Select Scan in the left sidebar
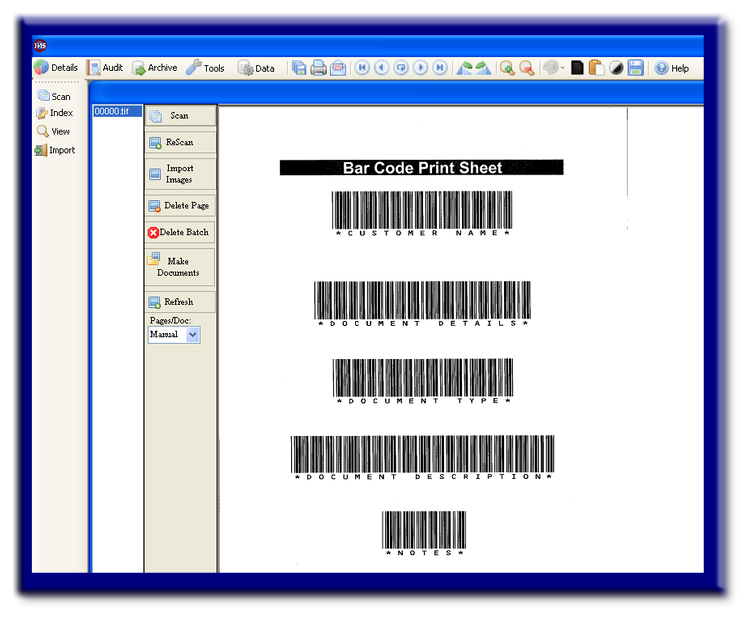The image size is (752, 622). pyautogui.click(x=54, y=96)
